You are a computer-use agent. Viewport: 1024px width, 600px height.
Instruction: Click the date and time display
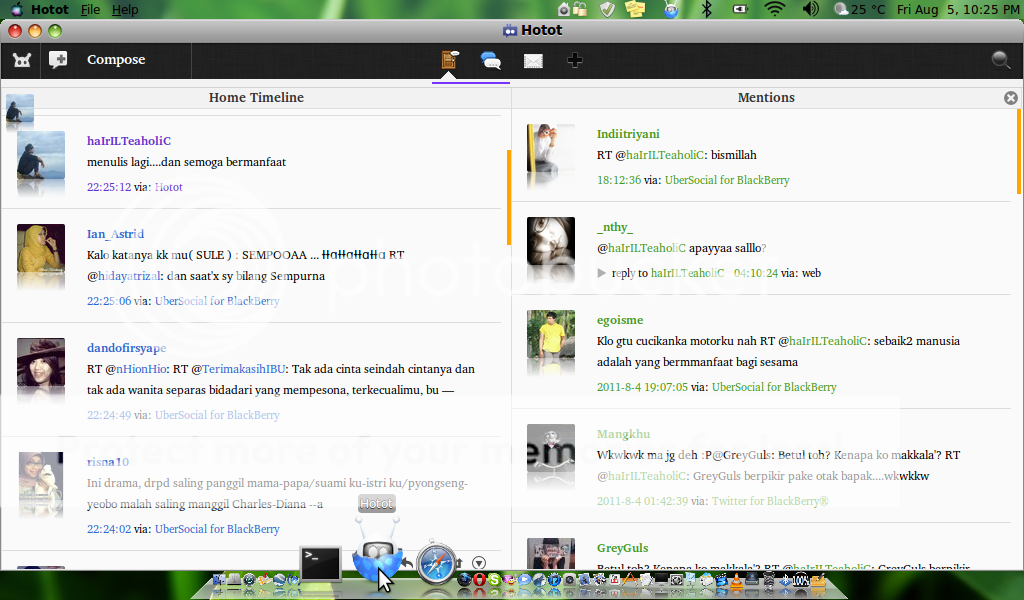point(957,9)
